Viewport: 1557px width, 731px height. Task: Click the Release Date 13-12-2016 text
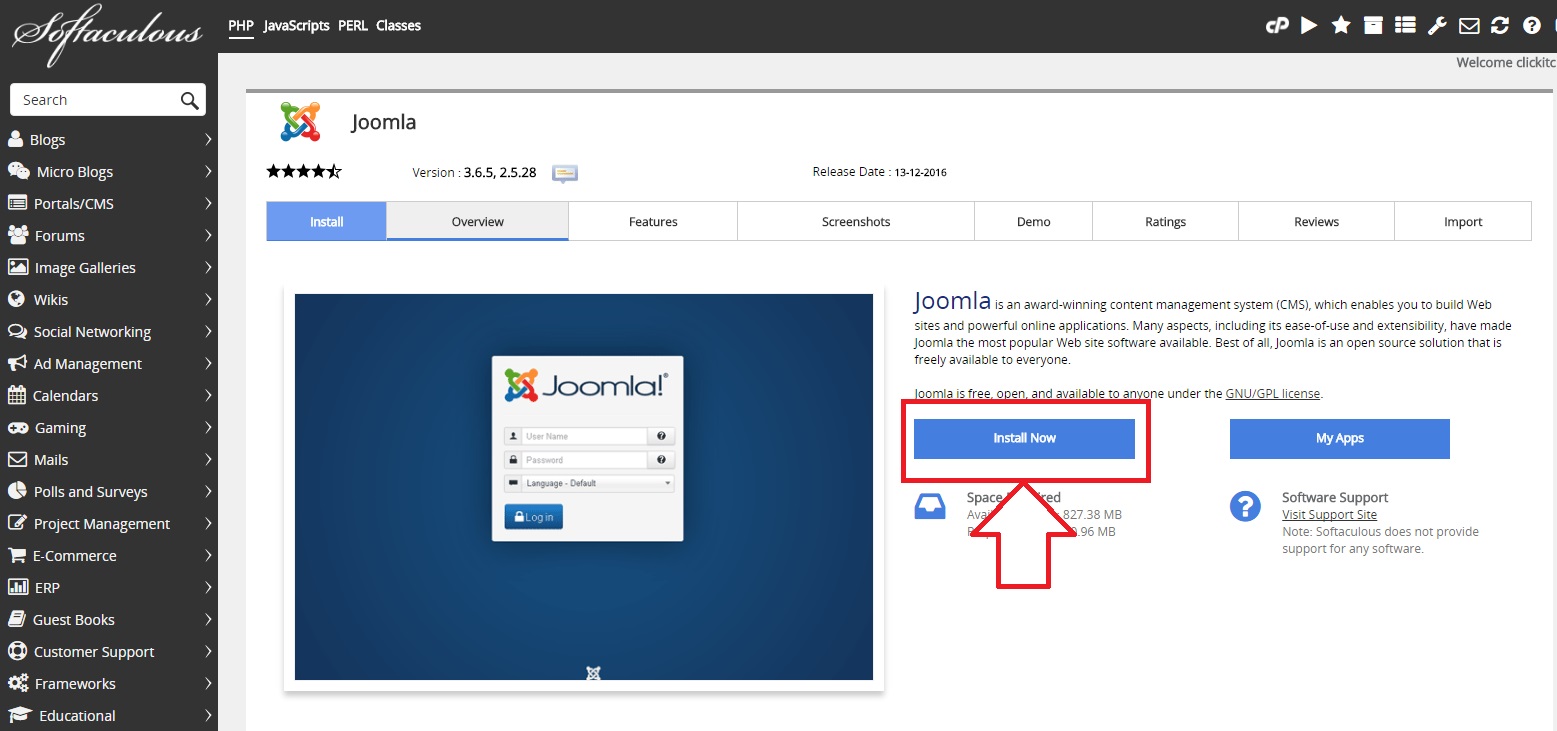coord(880,172)
